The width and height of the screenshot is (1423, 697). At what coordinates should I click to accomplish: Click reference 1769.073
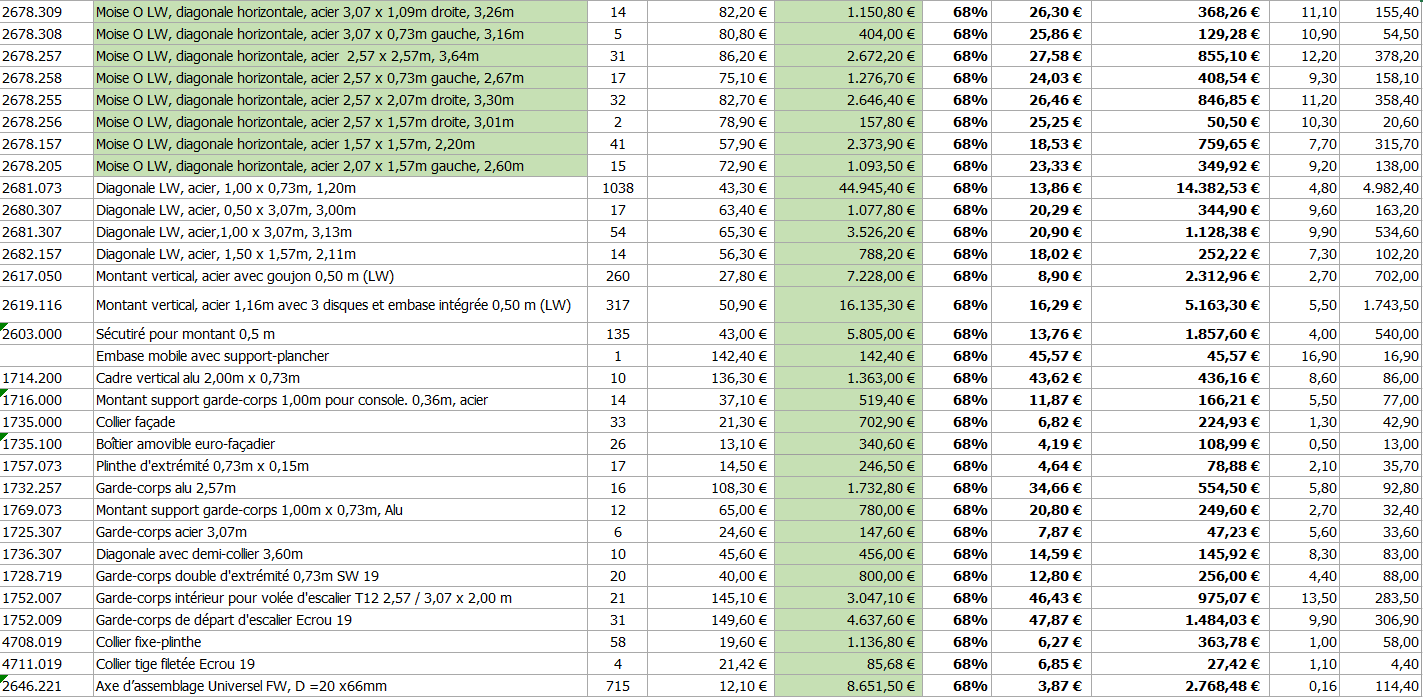[46, 510]
